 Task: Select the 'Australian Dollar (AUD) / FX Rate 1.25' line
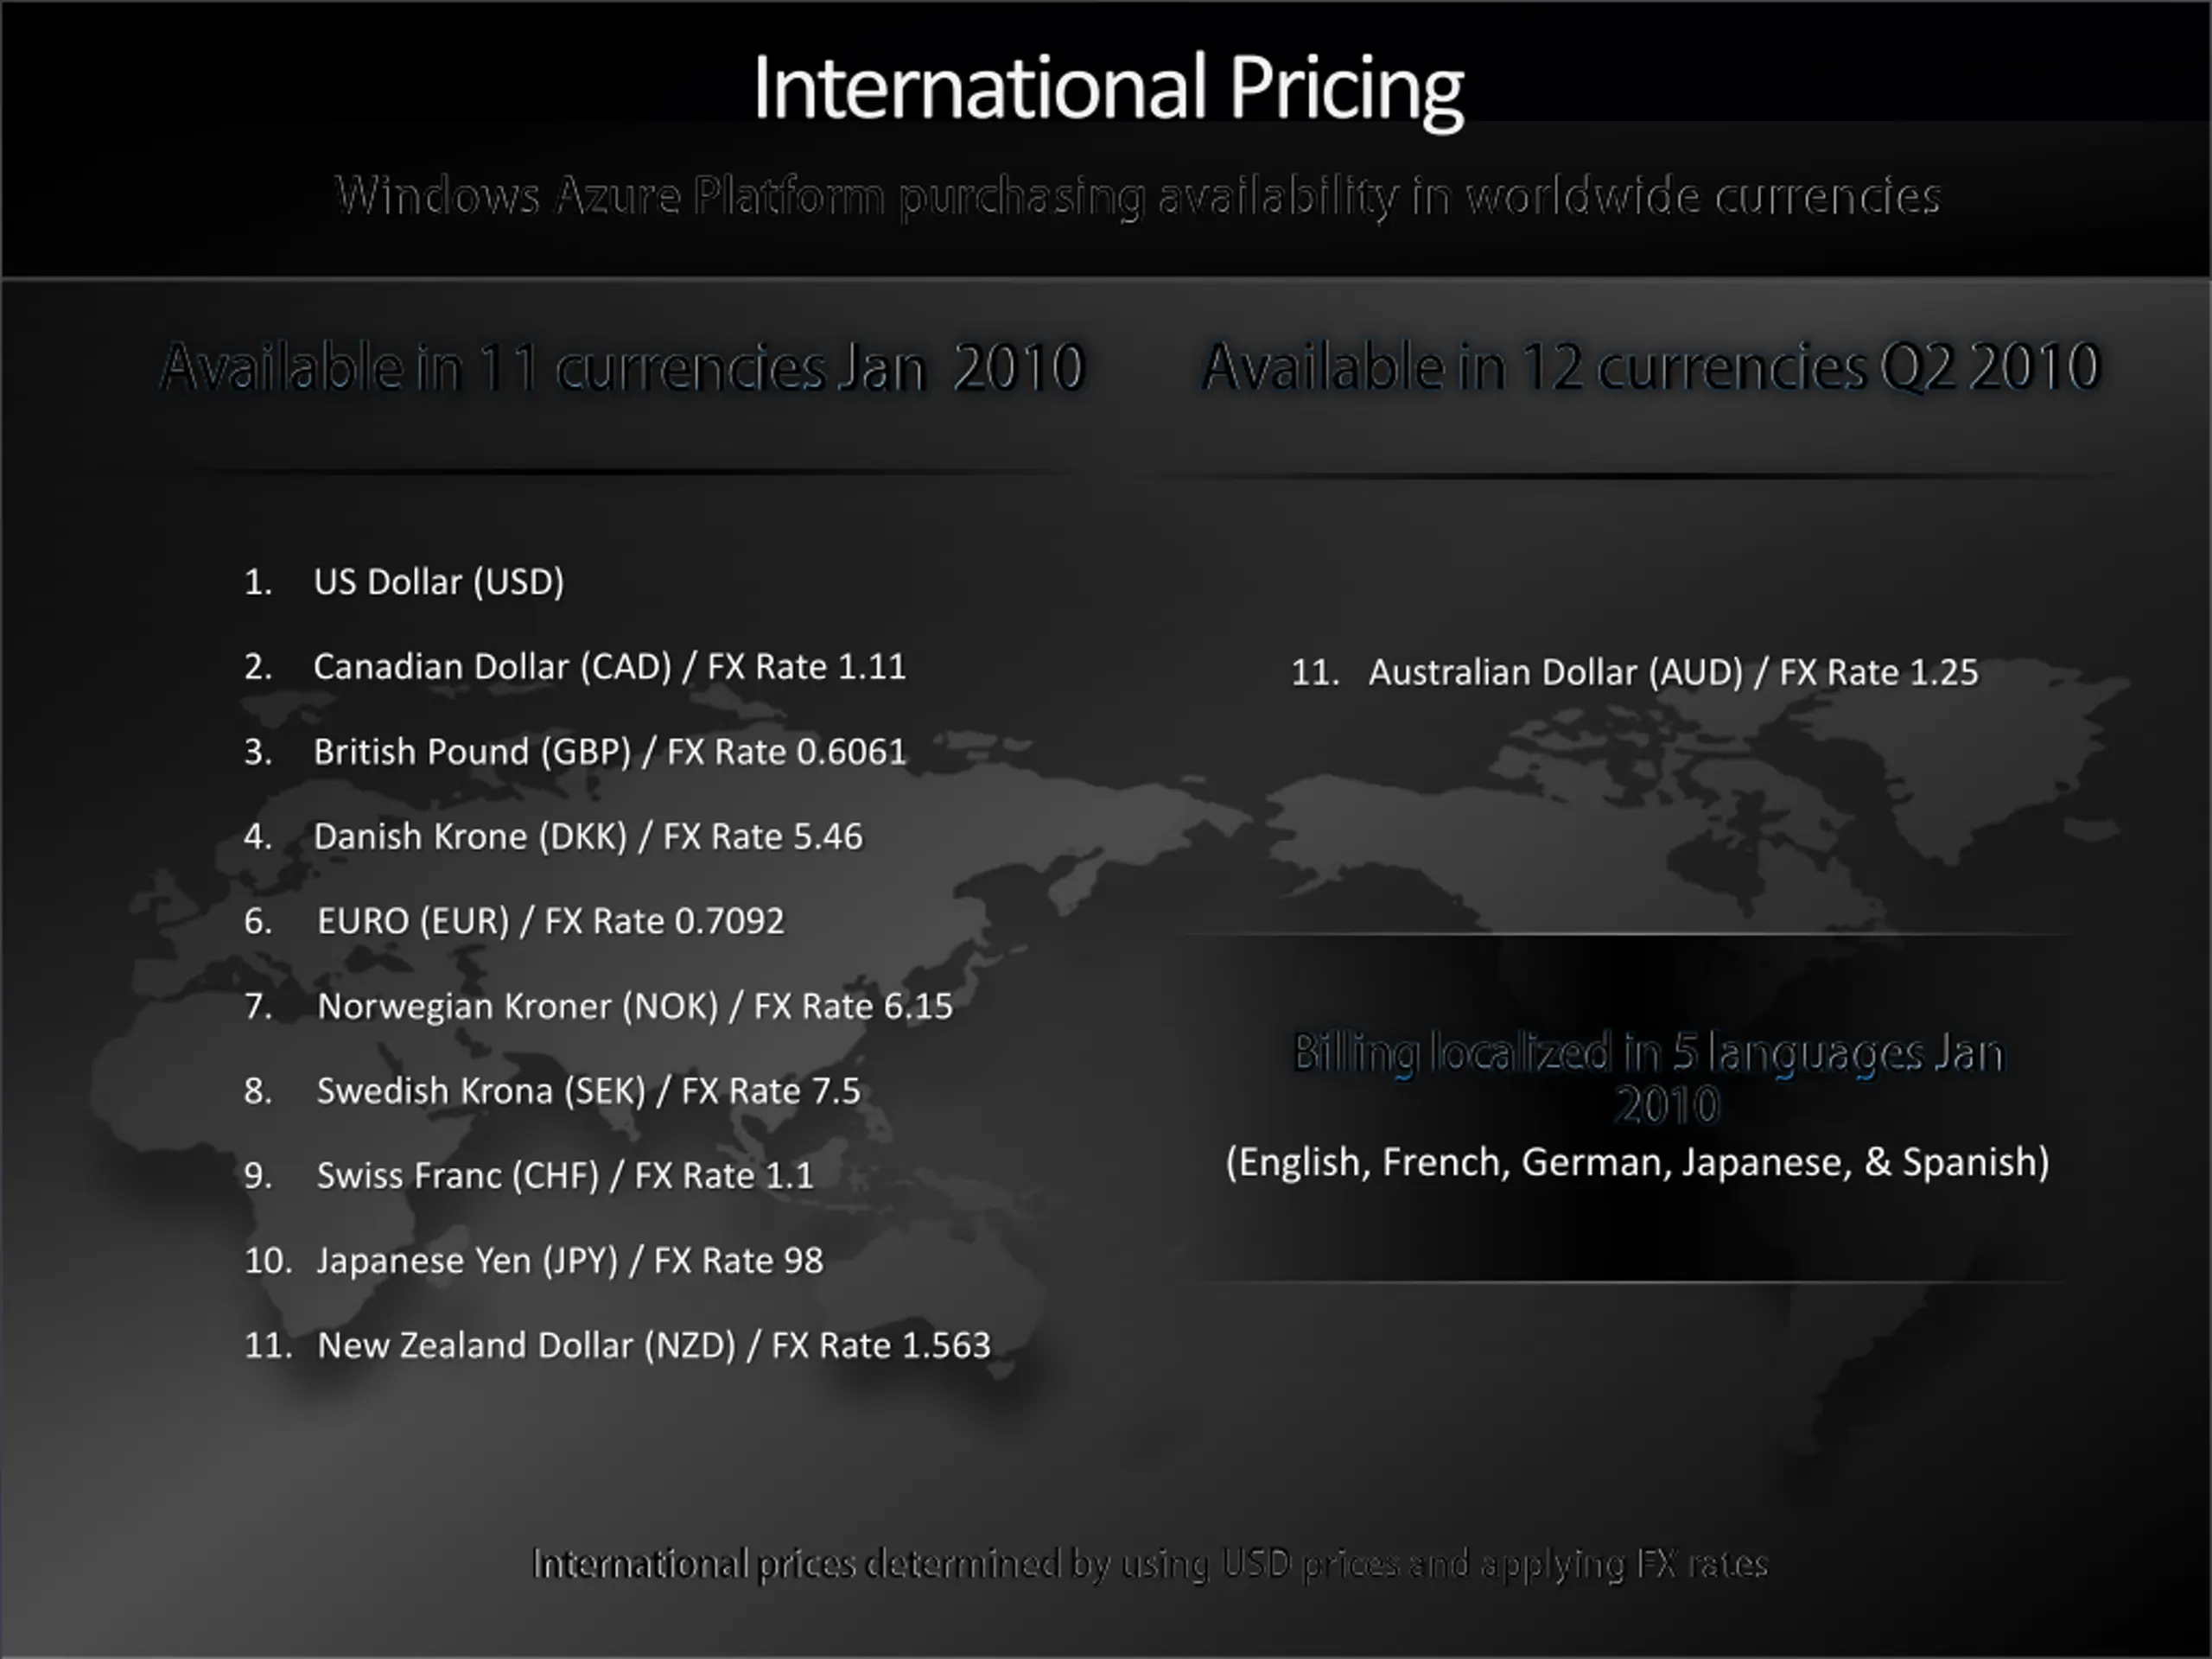tap(1635, 673)
